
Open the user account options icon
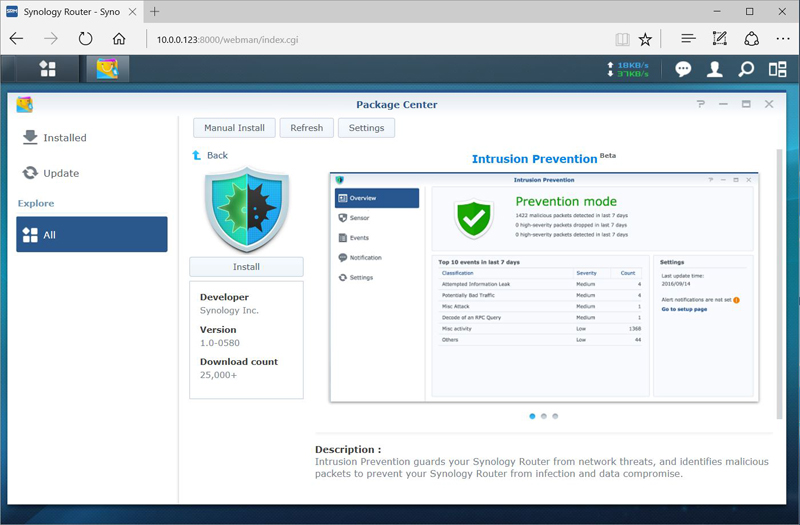715,69
